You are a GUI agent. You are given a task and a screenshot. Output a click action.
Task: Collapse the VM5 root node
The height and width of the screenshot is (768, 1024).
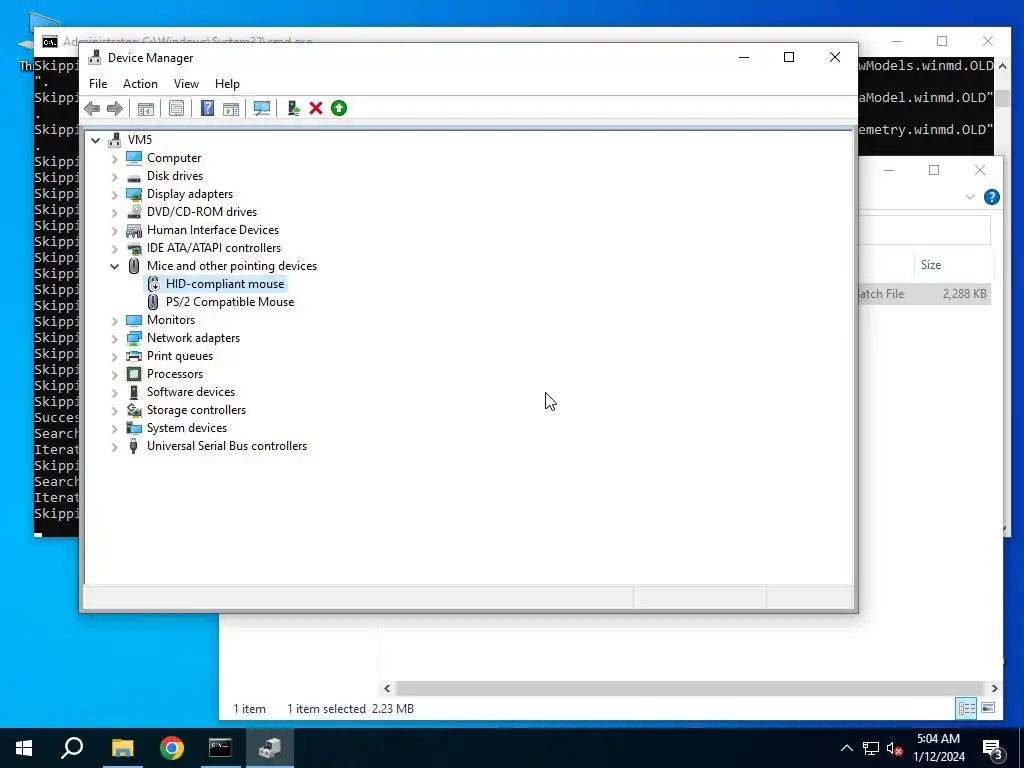click(95, 140)
